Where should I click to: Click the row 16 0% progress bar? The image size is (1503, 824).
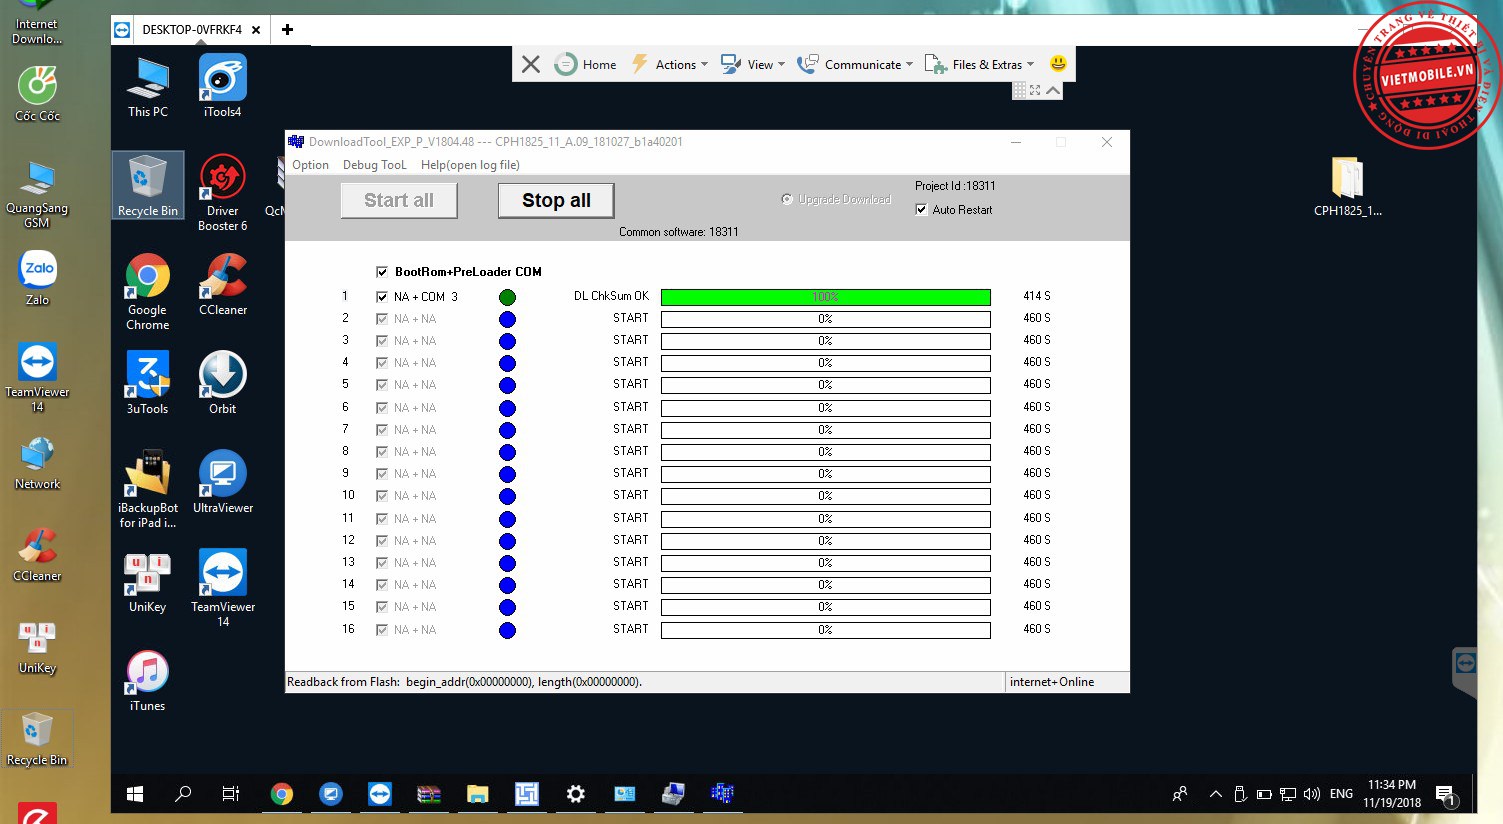826,630
